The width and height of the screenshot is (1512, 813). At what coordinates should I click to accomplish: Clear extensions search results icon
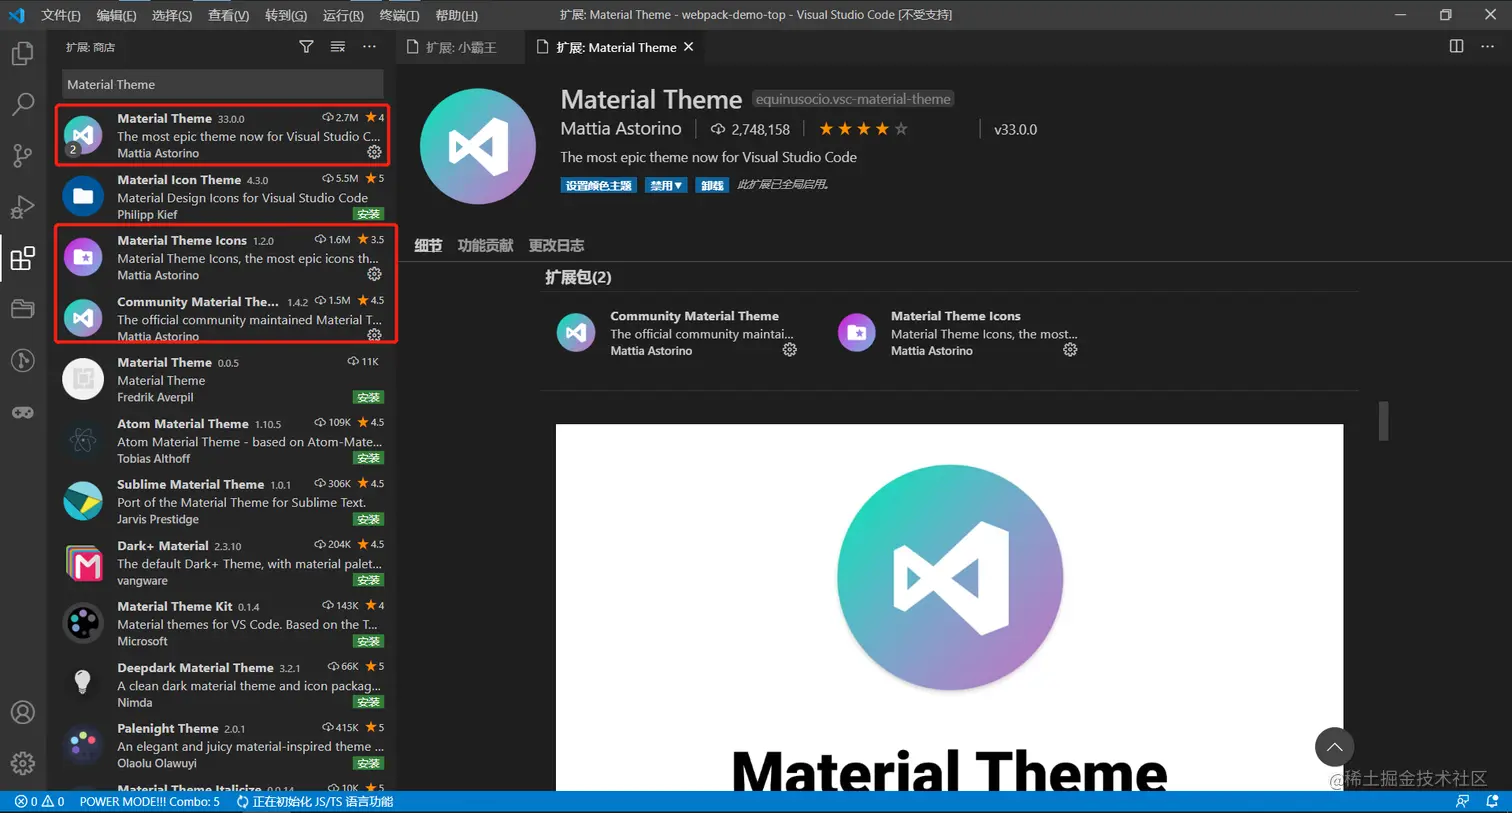(338, 47)
